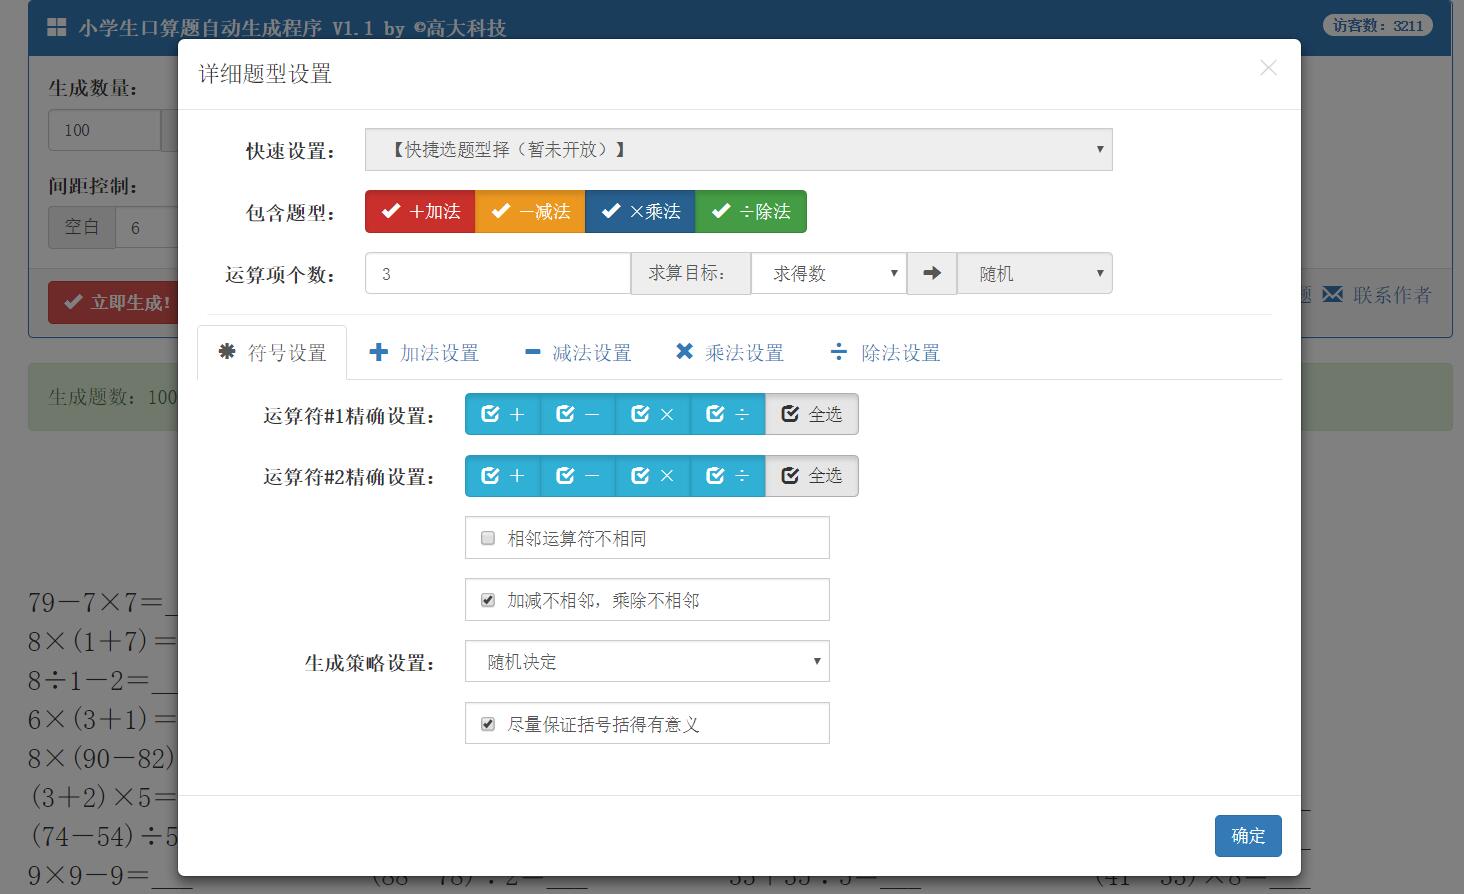
Task: Toggle minus sign for operator #1
Action: pos(578,414)
